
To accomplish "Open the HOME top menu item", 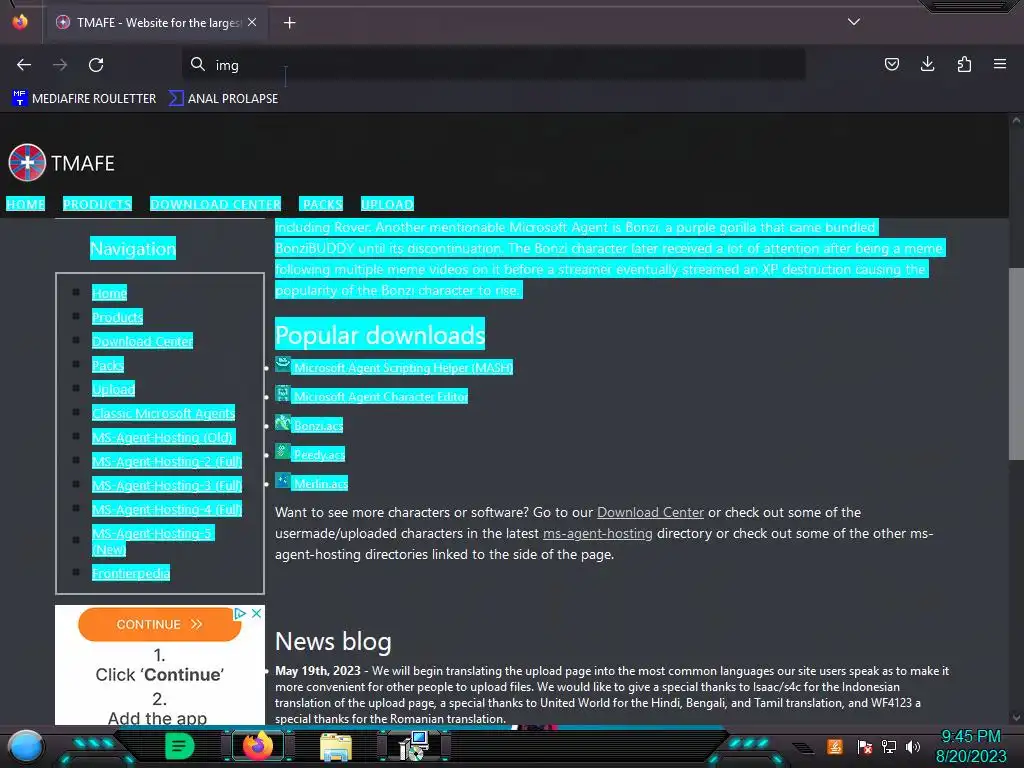I will pyautogui.click(x=25, y=204).
